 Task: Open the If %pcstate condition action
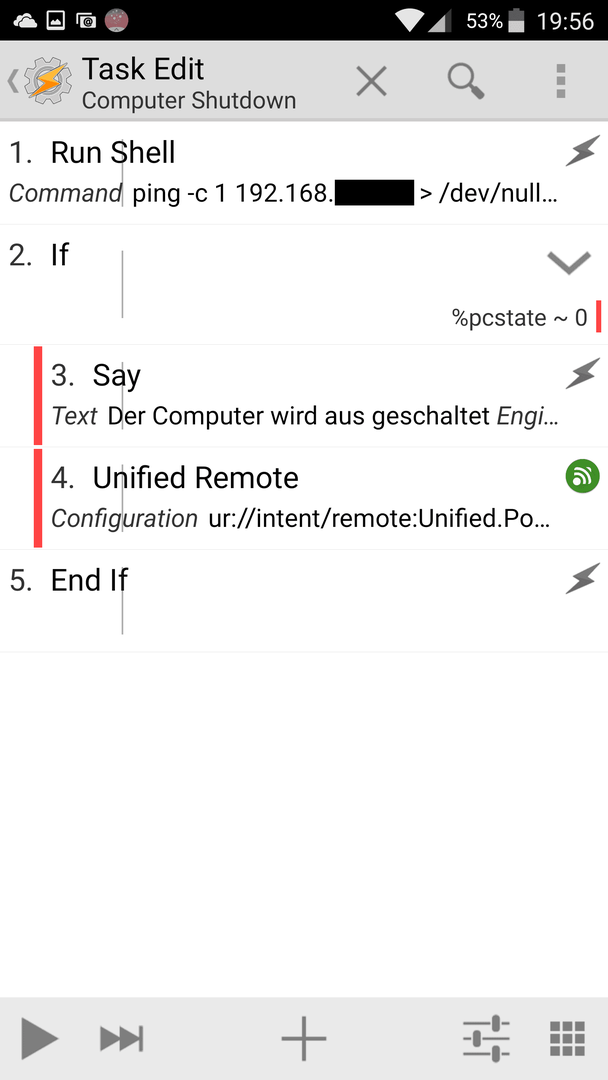(304, 284)
